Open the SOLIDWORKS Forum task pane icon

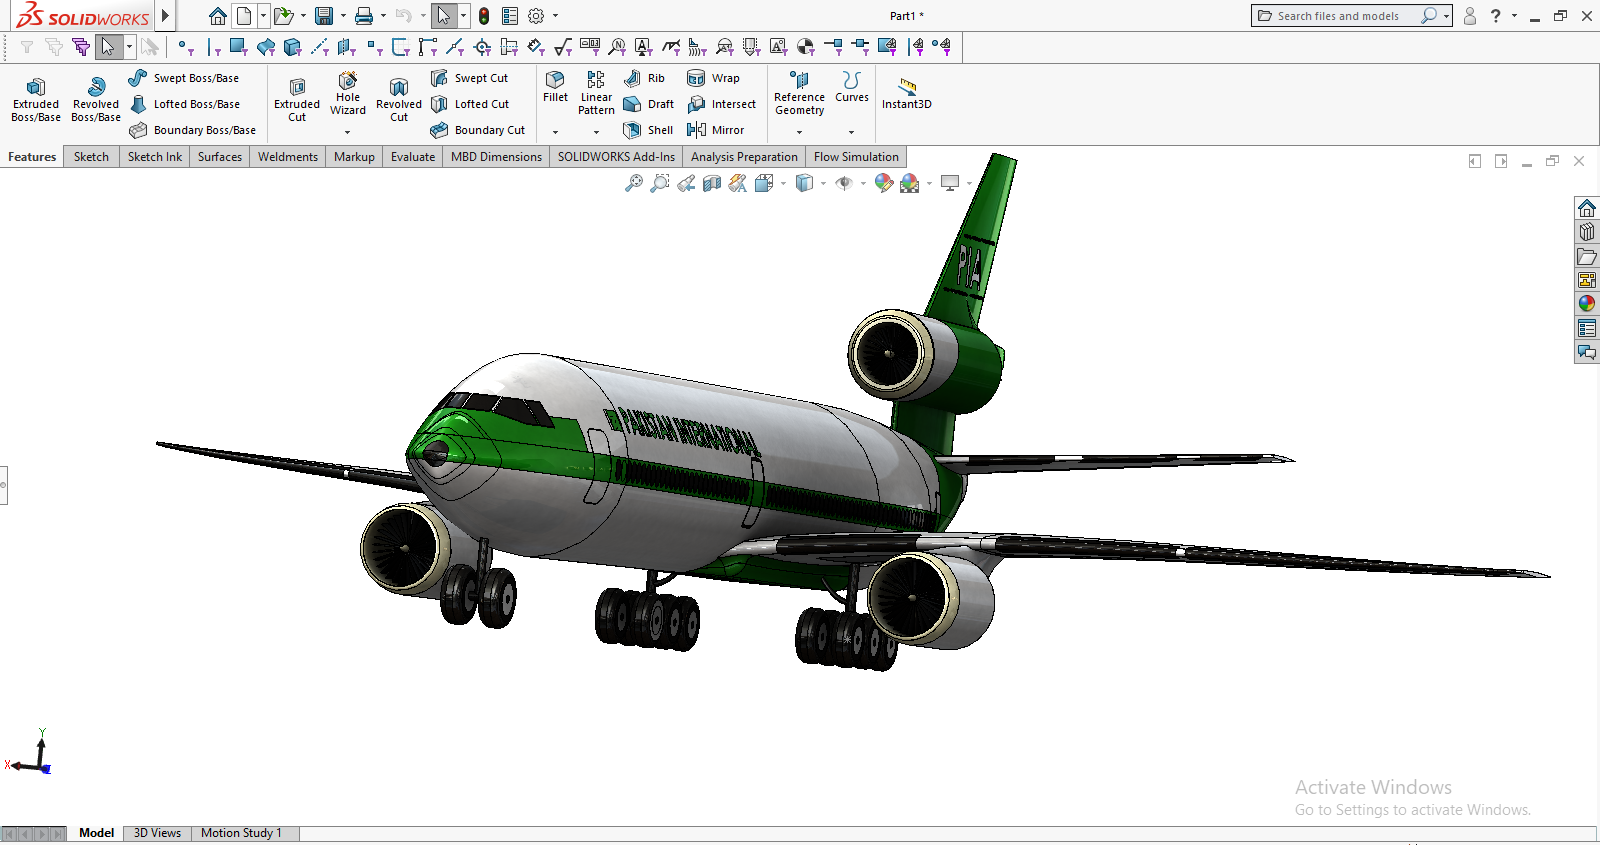(x=1587, y=352)
